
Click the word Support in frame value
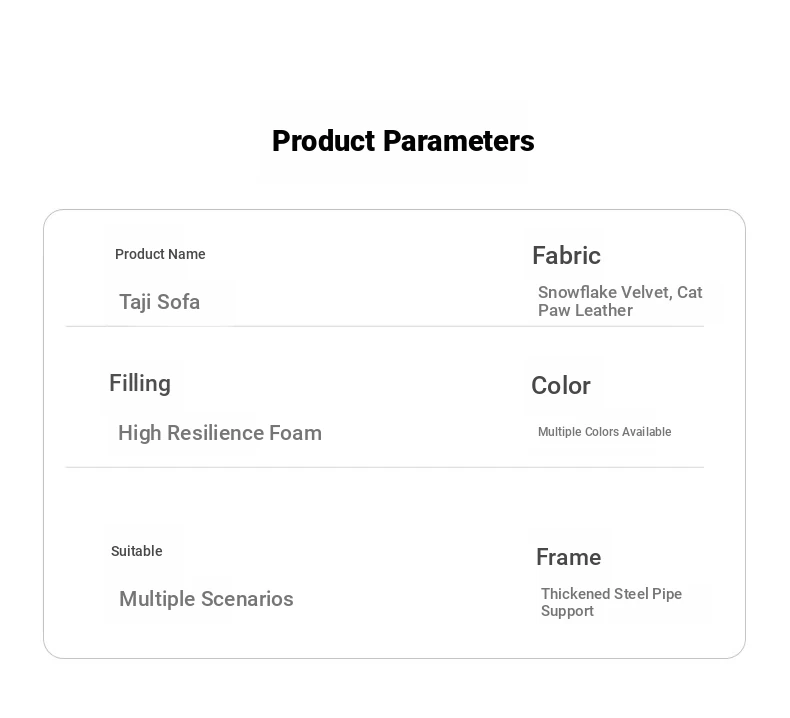(567, 611)
